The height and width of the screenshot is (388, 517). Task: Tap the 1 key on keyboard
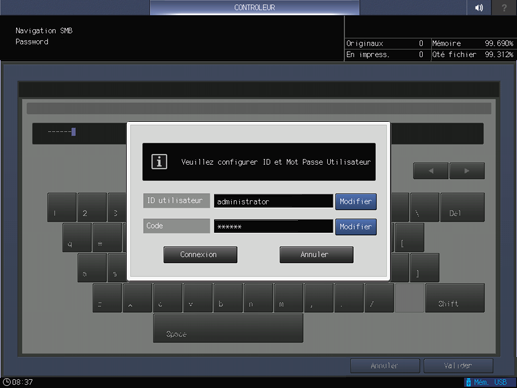[62, 207]
